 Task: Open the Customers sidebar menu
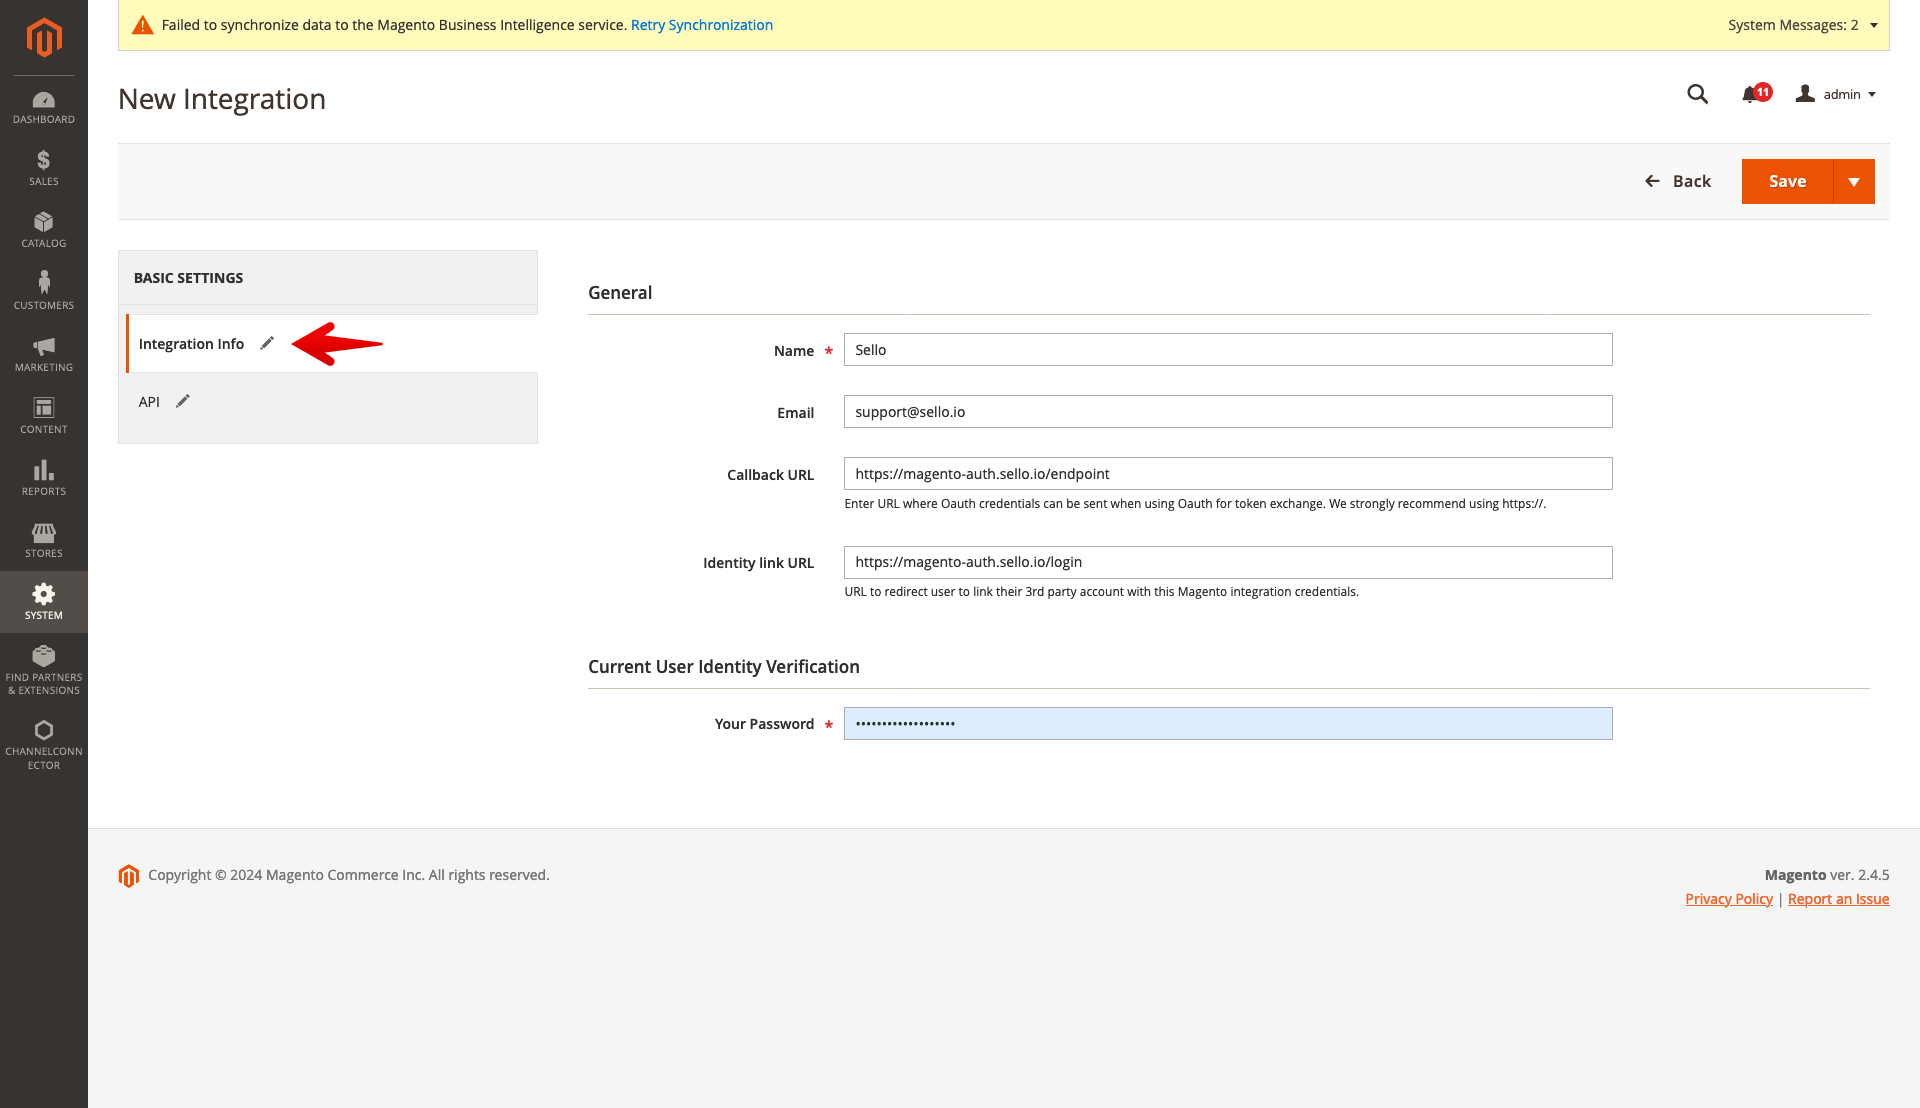click(x=44, y=292)
